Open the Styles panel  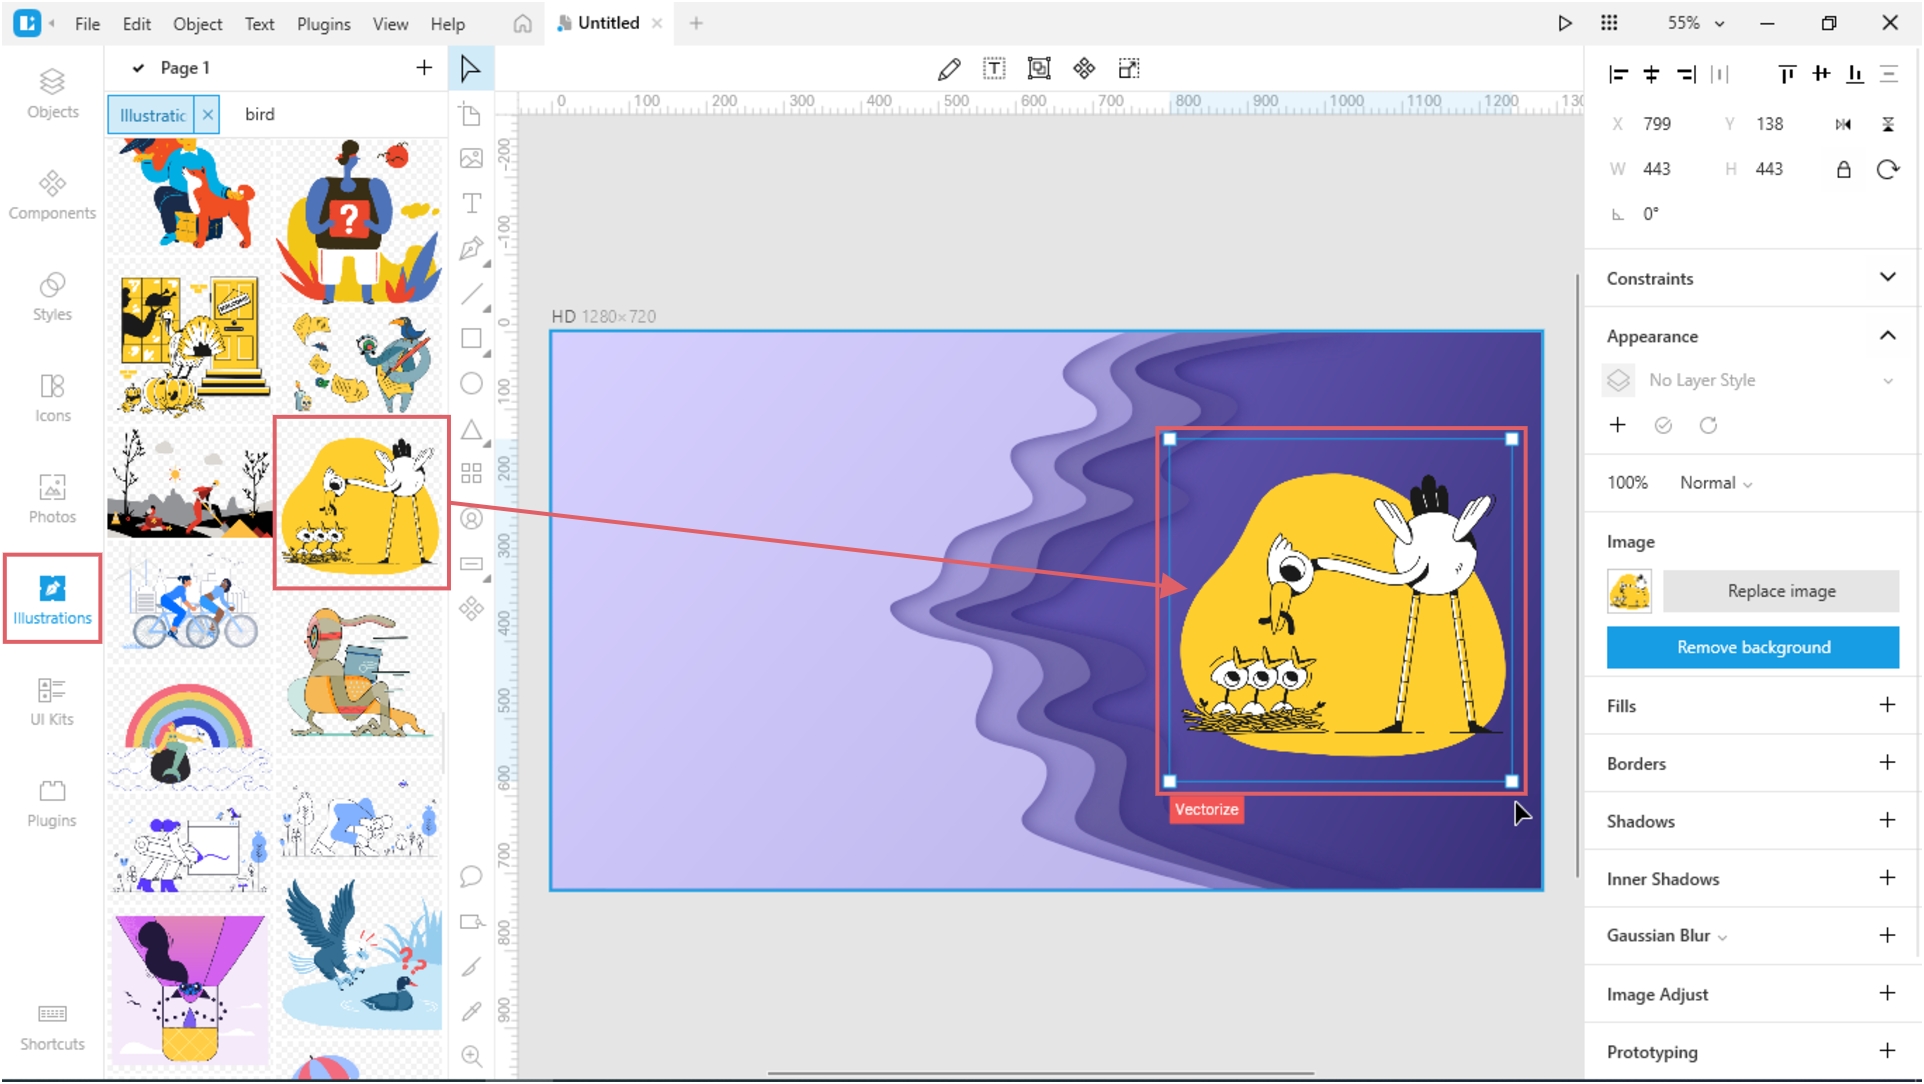[x=52, y=297]
